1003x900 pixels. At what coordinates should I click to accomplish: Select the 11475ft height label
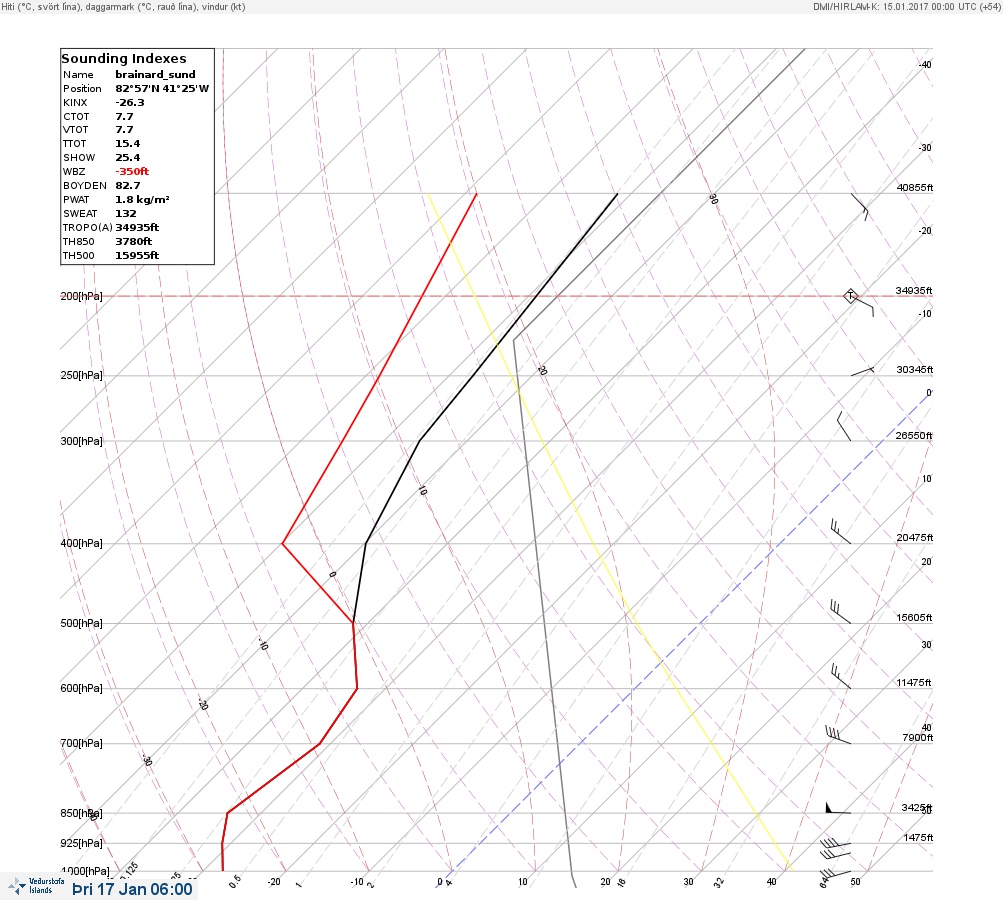(x=913, y=683)
